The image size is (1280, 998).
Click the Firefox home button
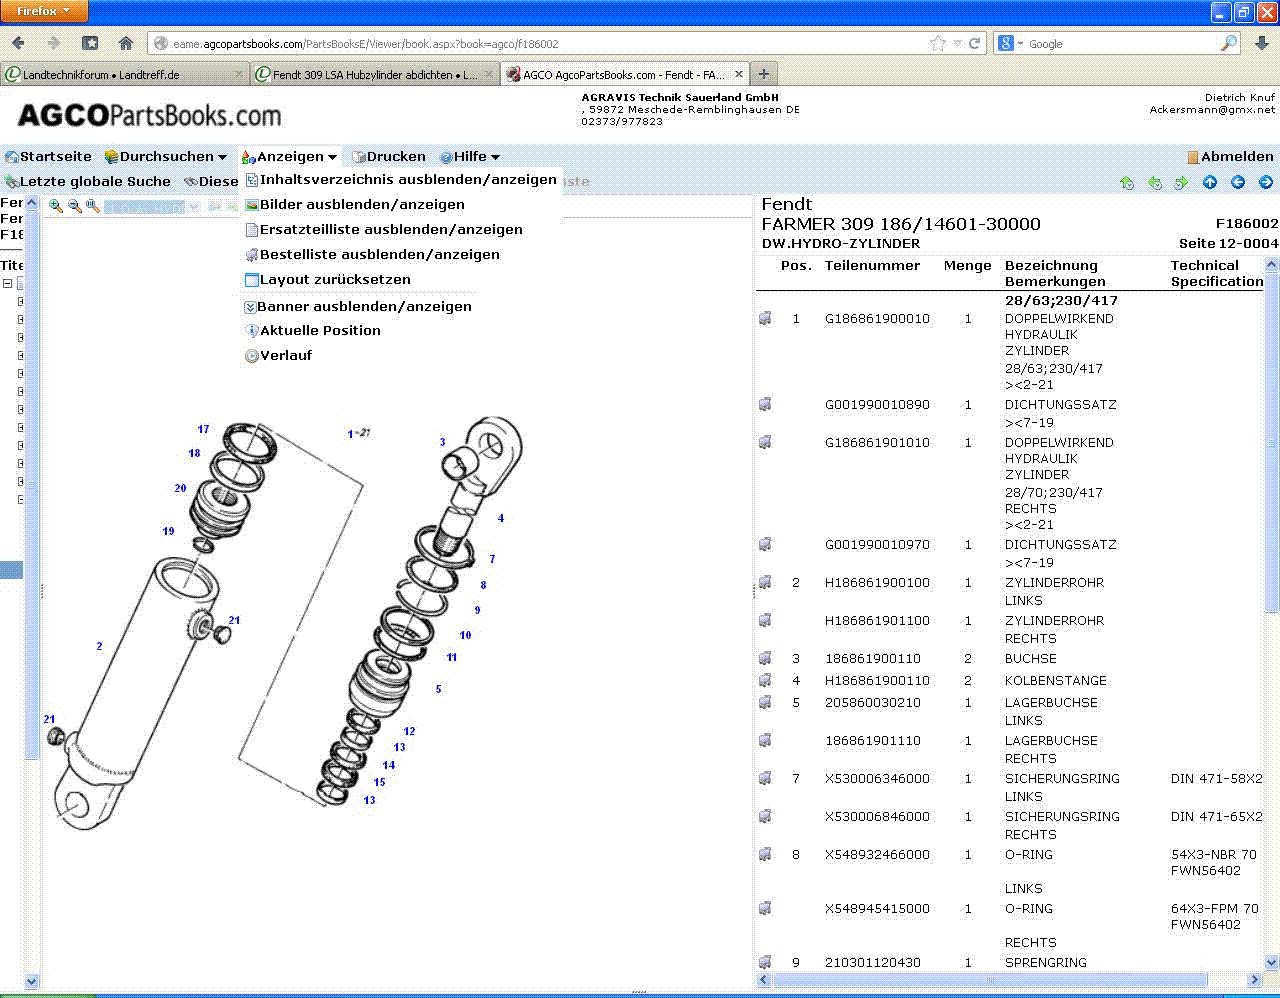pos(125,43)
